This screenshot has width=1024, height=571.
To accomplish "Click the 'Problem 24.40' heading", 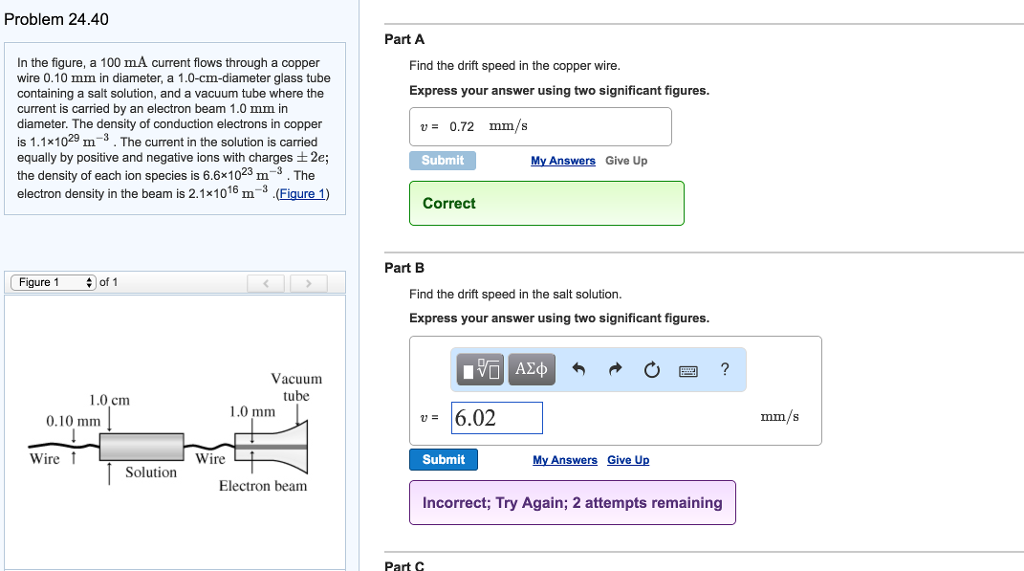I will tap(56, 20).
